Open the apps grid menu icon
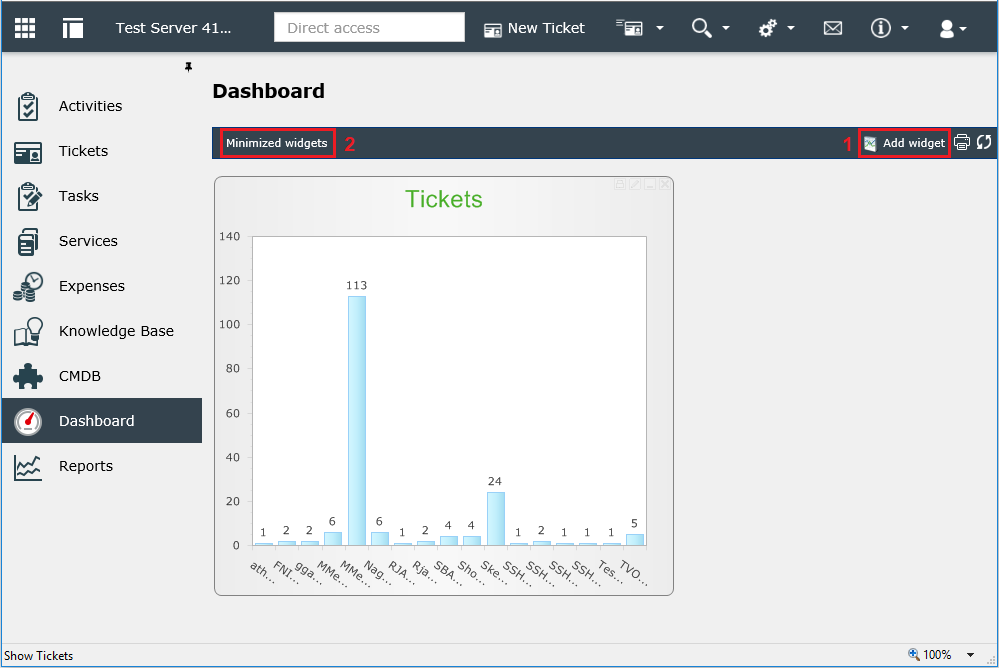The image size is (999, 668). click(25, 27)
